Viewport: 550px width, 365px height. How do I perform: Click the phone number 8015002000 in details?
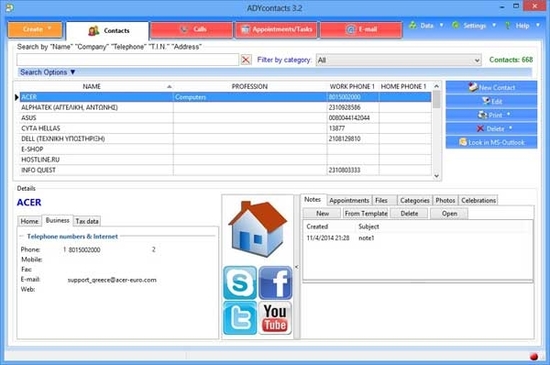(84, 250)
